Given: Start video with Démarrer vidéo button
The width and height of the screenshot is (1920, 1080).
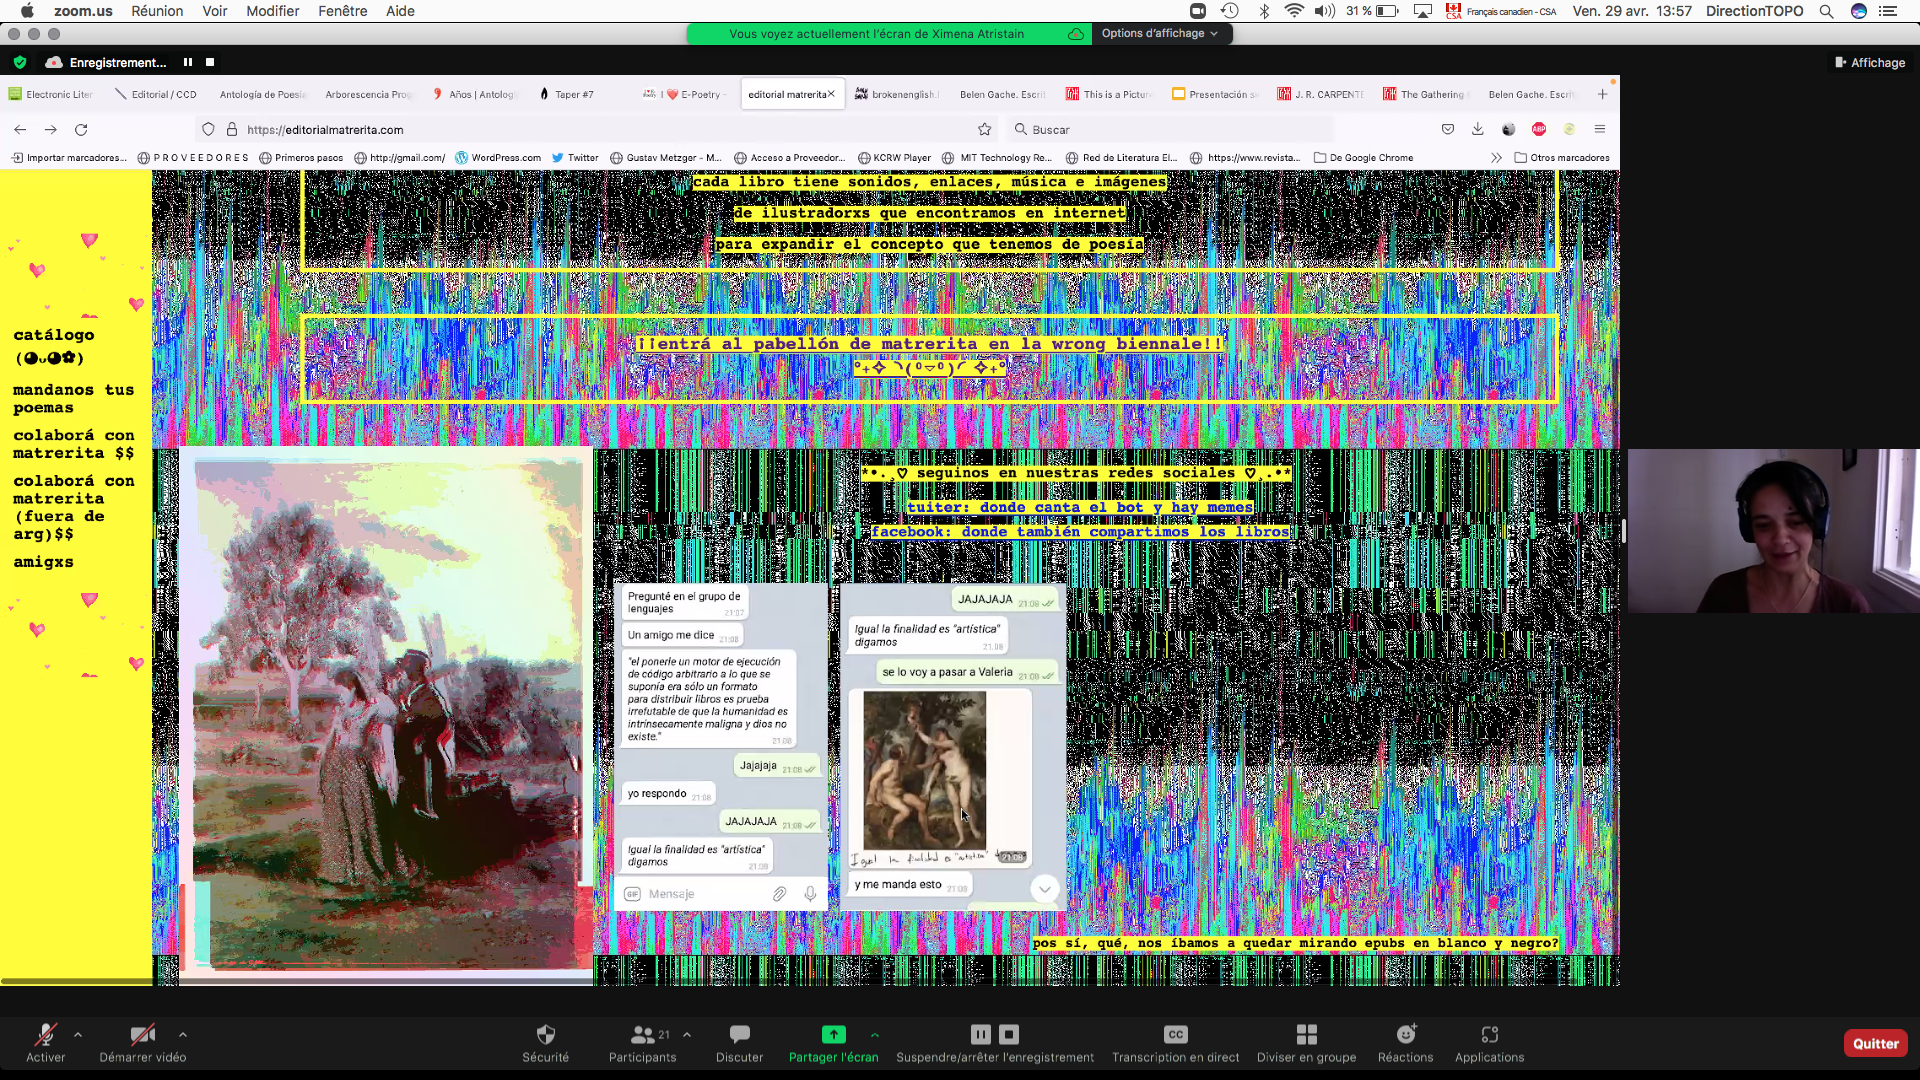Looking at the screenshot, I should pyautogui.click(x=143, y=1042).
